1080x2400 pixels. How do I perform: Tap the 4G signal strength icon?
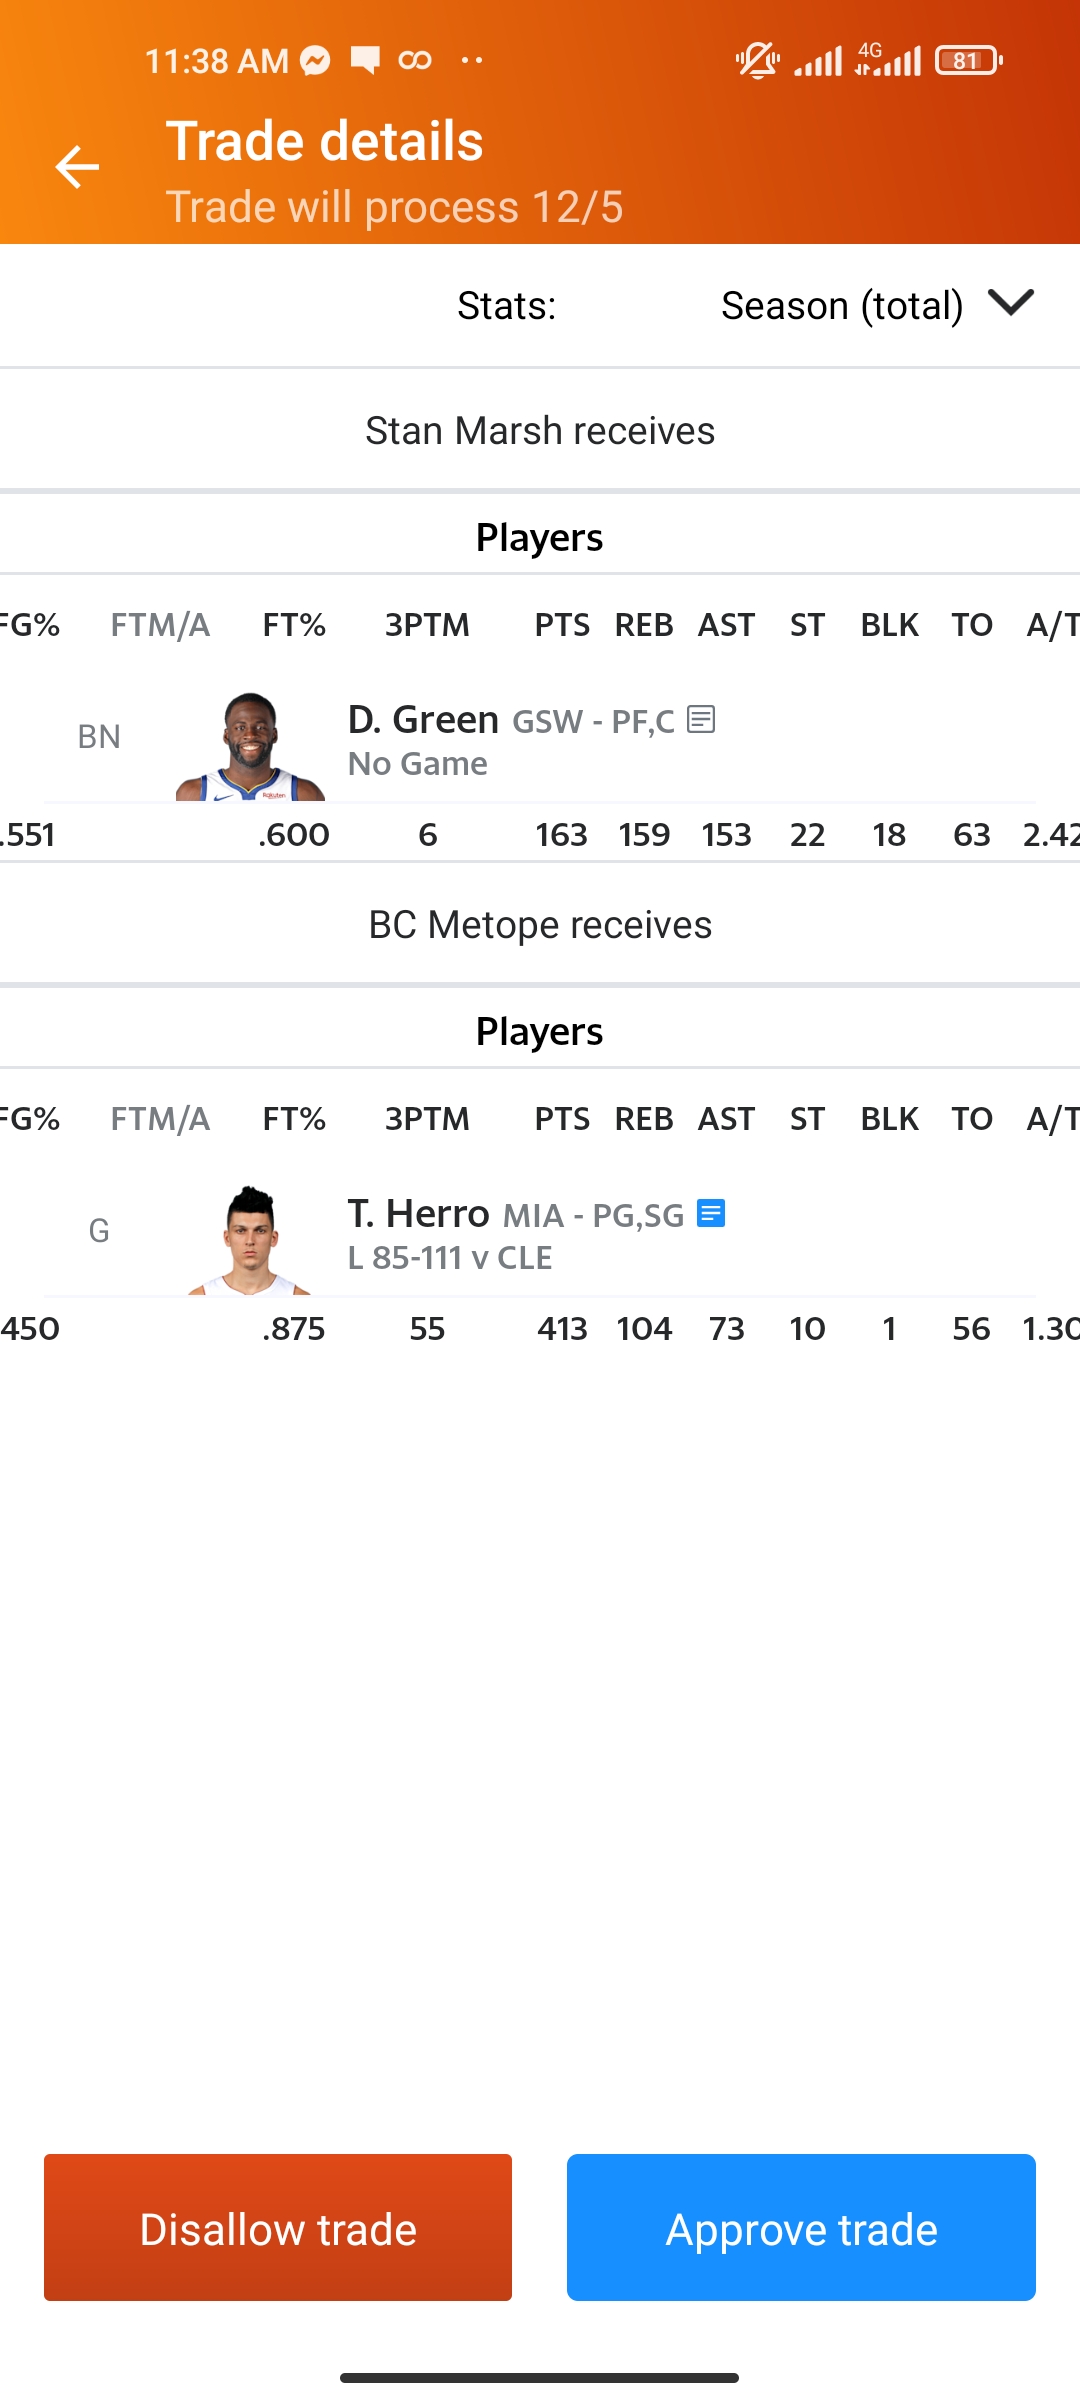tap(888, 61)
